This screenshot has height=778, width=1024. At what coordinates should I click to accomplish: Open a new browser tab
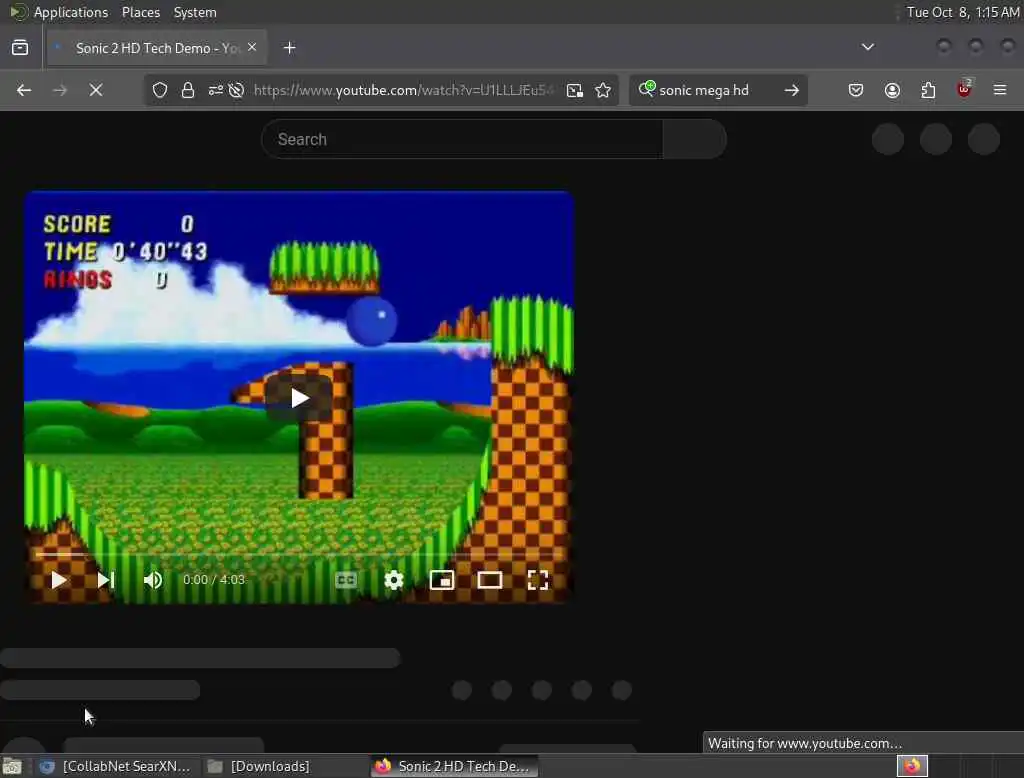coord(290,48)
